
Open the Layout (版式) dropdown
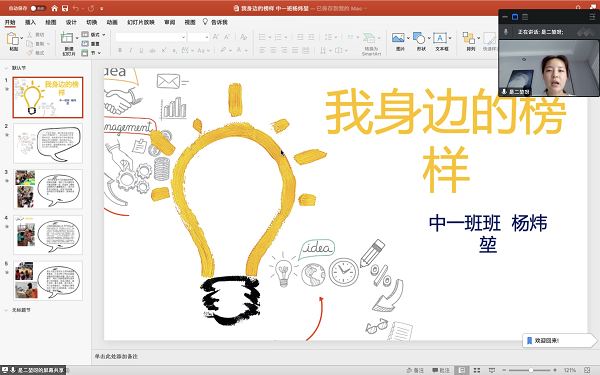93,34
